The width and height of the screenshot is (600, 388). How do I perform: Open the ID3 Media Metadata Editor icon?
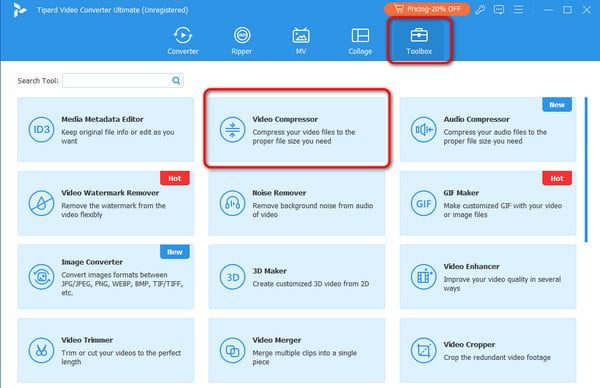coord(41,130)
